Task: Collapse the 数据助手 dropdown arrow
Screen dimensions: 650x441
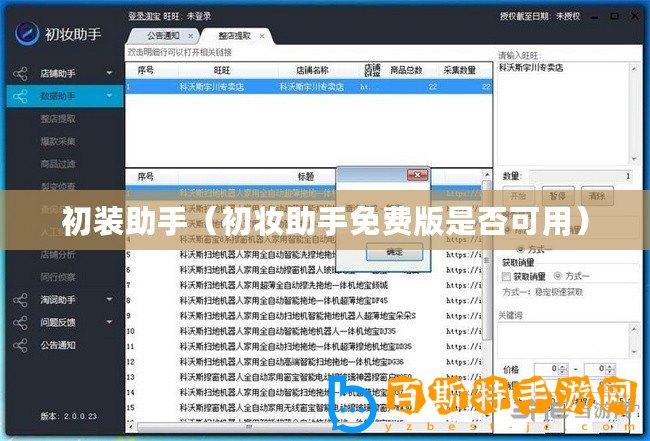Action: tap(109, 96)
